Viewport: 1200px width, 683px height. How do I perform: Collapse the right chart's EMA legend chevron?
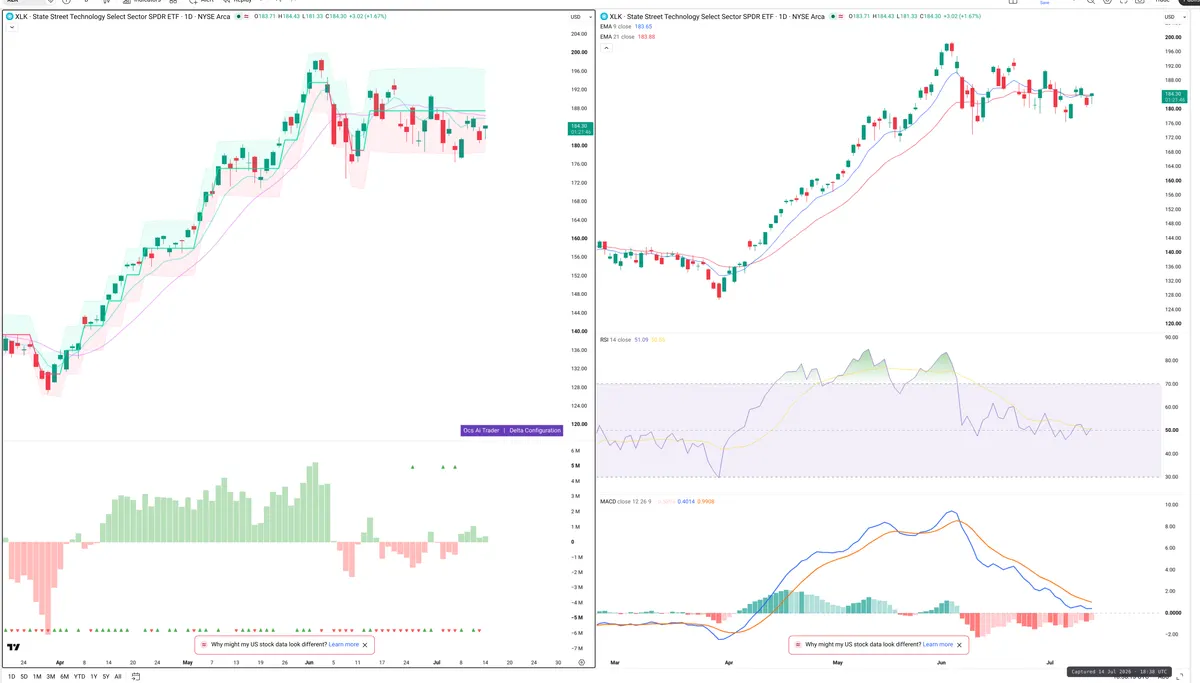pos(605,46)
